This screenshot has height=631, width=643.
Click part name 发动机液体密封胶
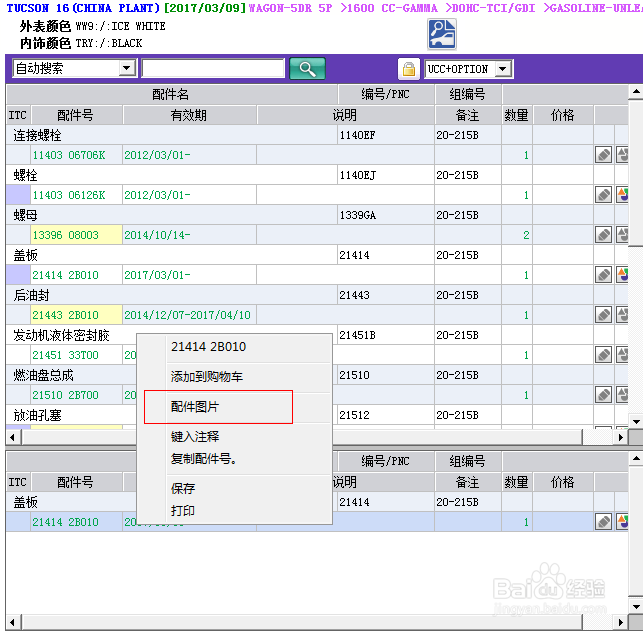tap(62, 335)
